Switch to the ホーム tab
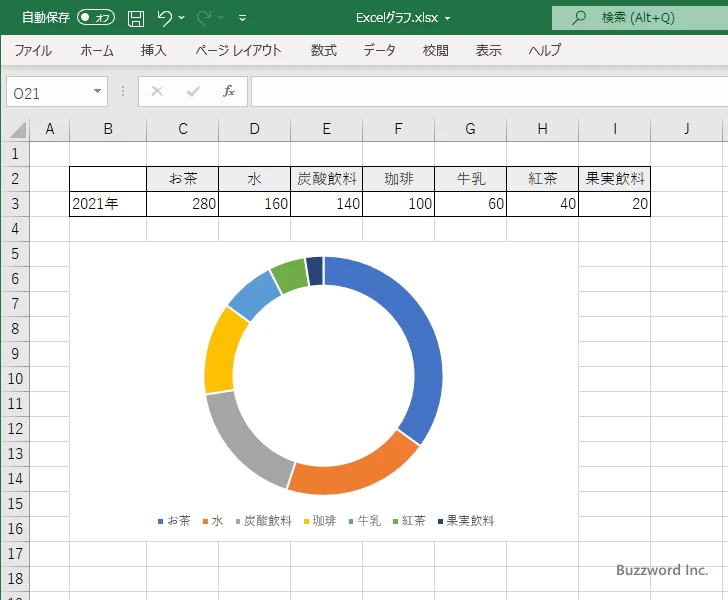The image size is (728, 600). pos(97,50)
